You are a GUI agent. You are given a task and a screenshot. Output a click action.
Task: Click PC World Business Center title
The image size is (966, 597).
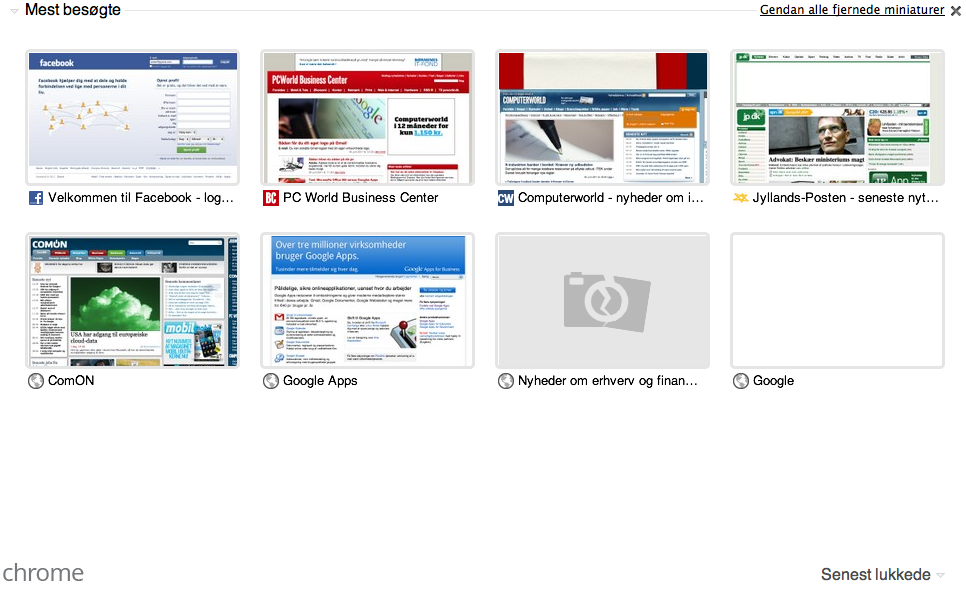360,198
